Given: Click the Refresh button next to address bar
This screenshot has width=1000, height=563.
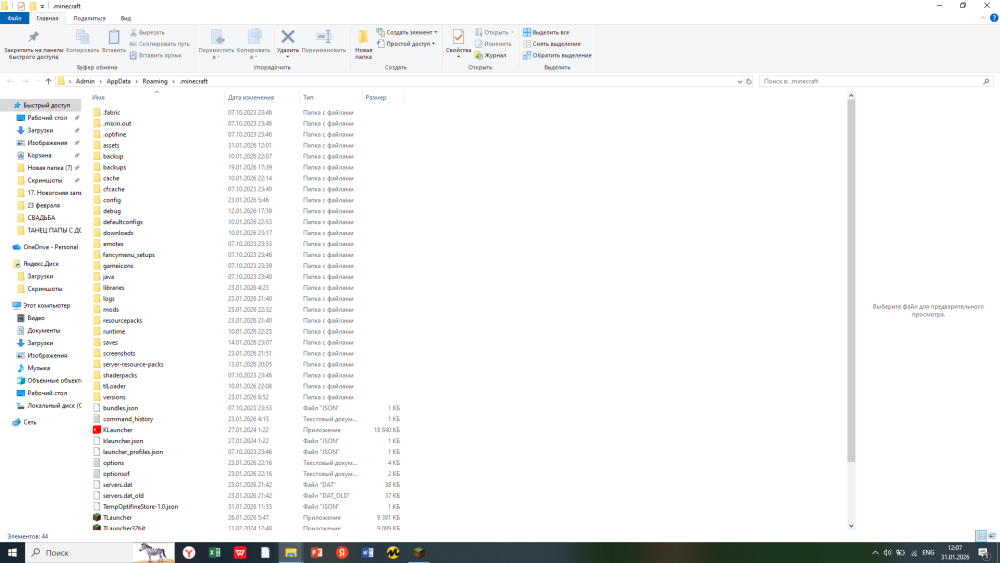Looking at the screenshot, I should click(x=749, y=82).
